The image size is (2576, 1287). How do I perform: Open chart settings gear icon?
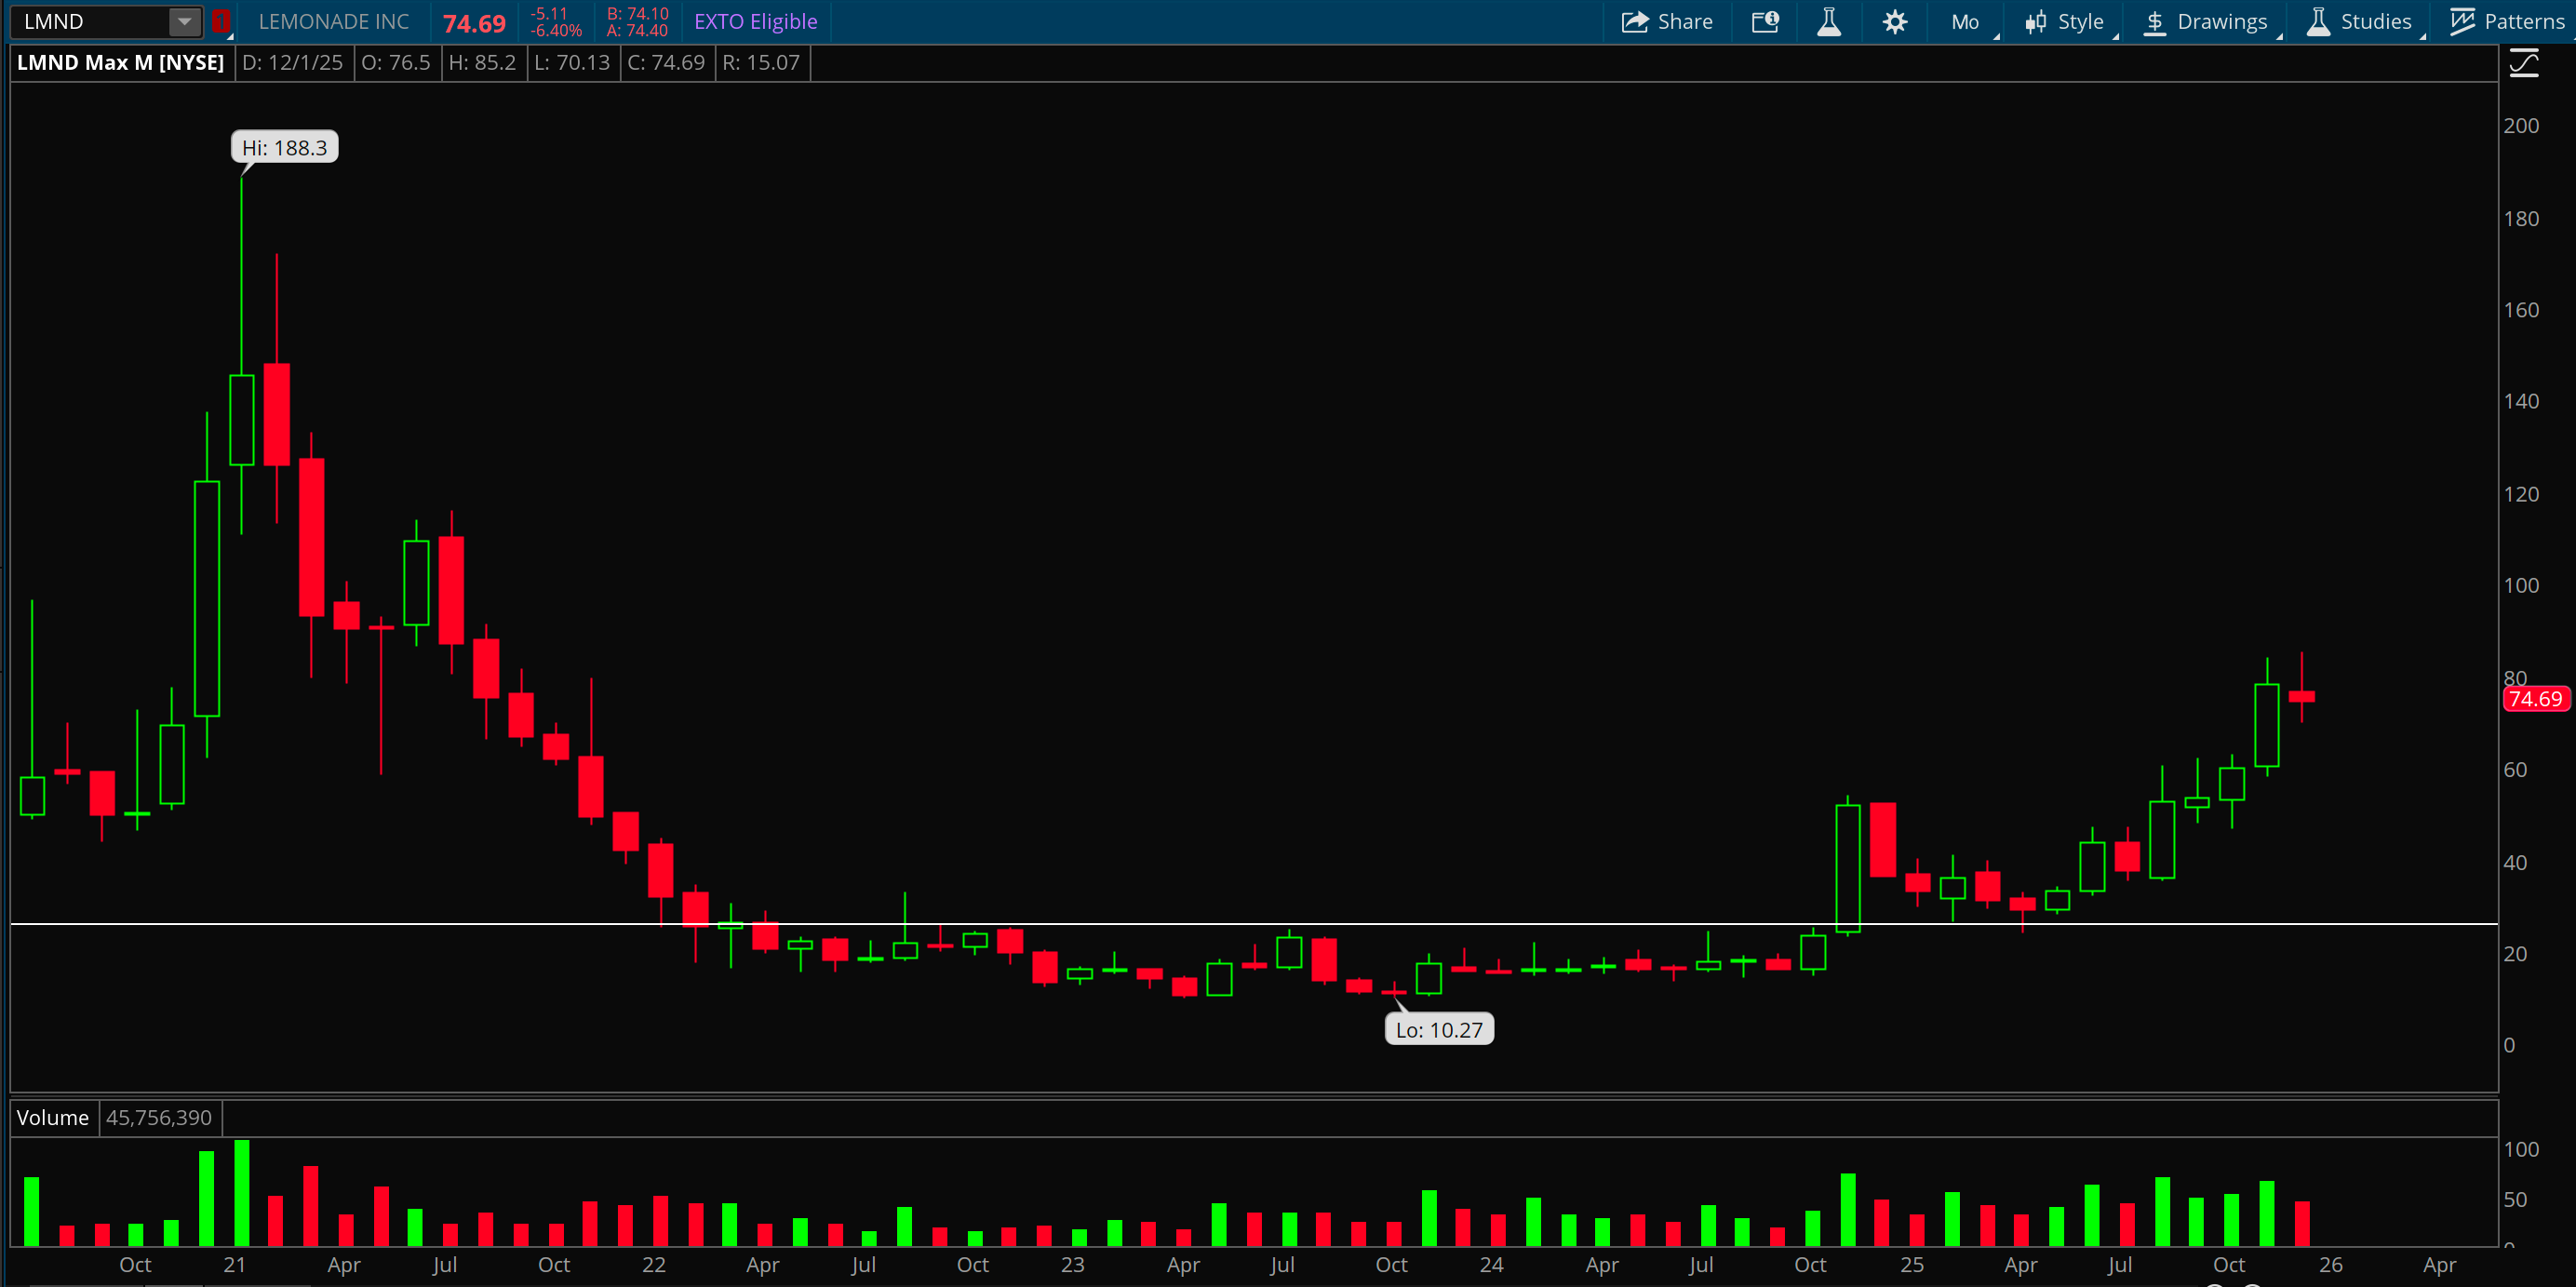1894,22
